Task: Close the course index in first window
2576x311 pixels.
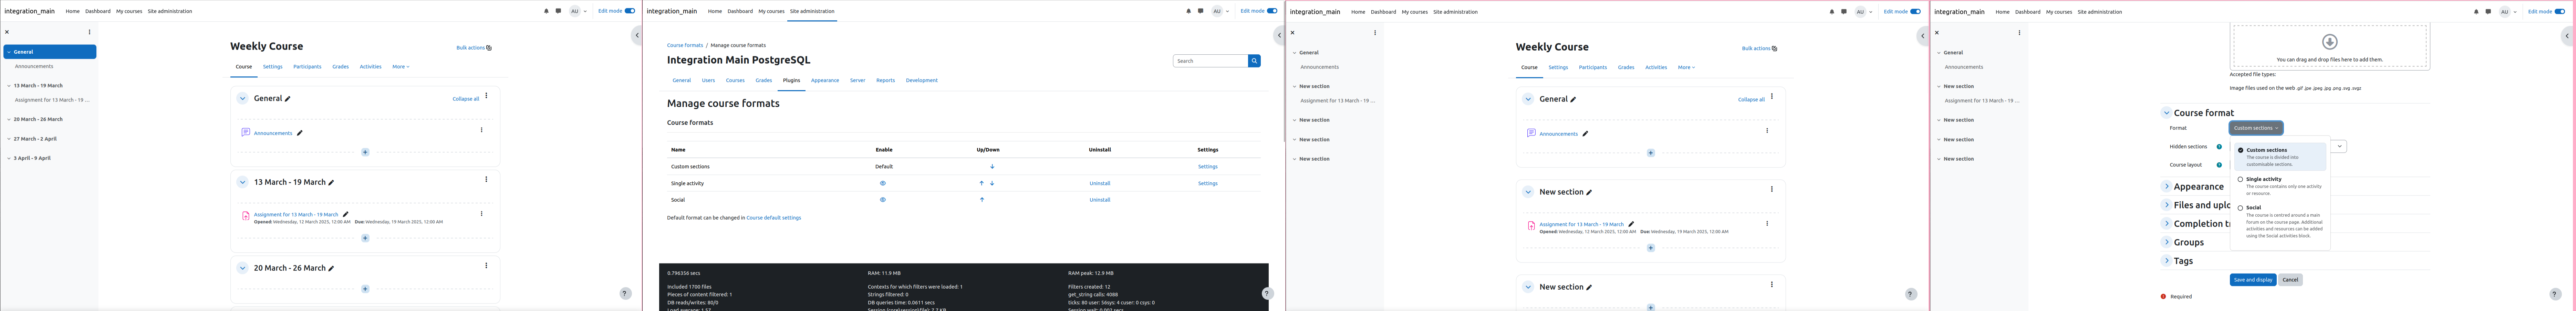Action: point(7,32)
